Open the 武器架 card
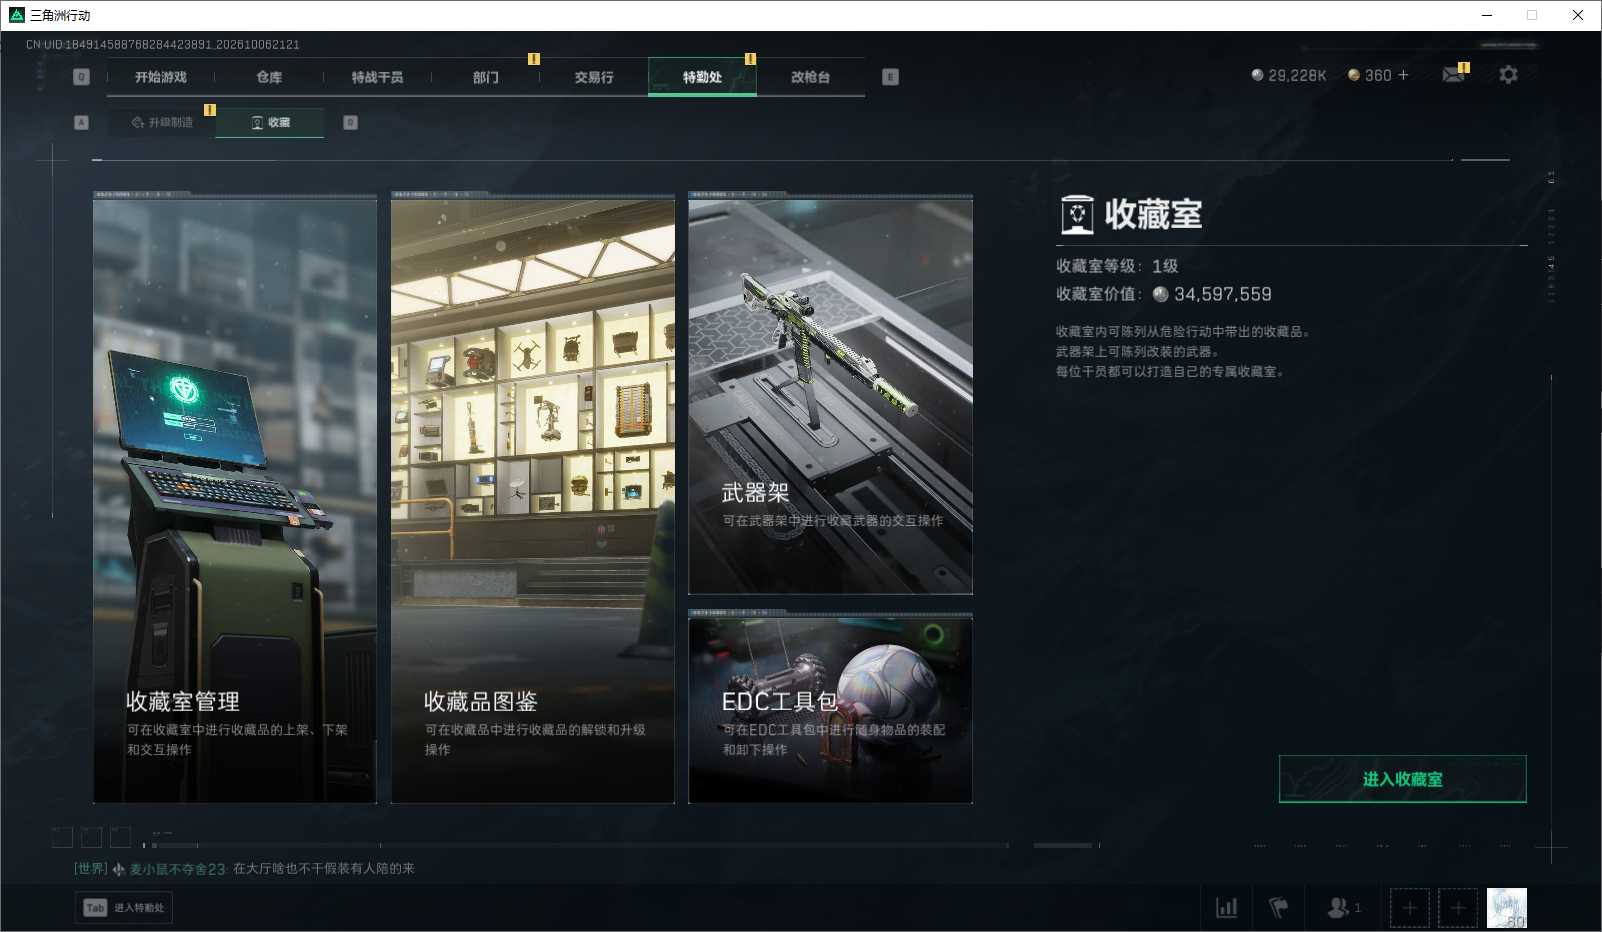This screenshot has height=932, width=1602. (x=830, y=396)
